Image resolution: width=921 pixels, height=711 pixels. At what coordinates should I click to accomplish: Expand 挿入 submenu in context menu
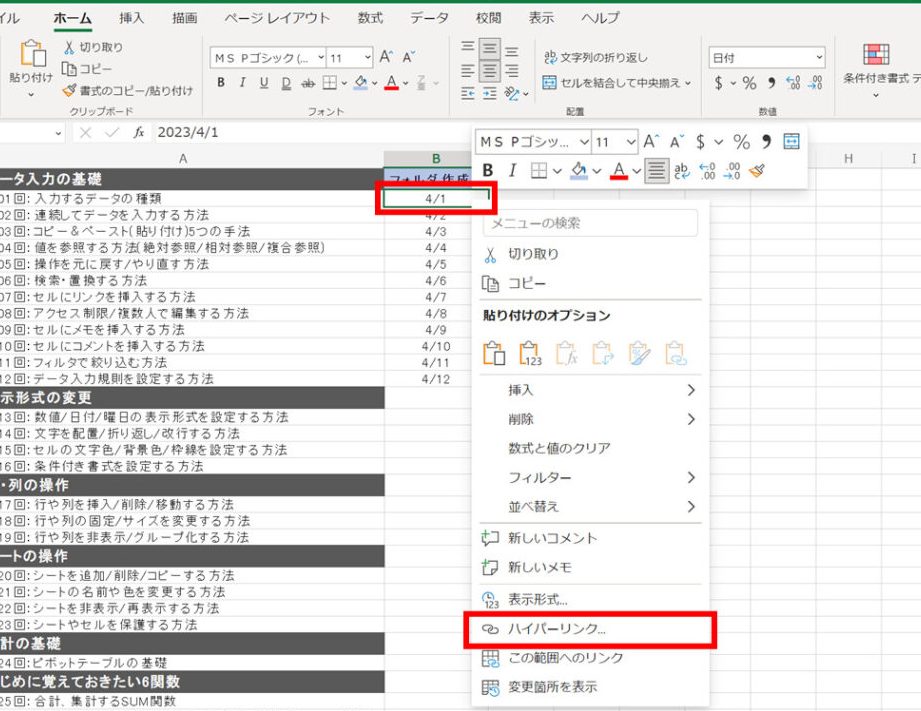tap(590, 390)
